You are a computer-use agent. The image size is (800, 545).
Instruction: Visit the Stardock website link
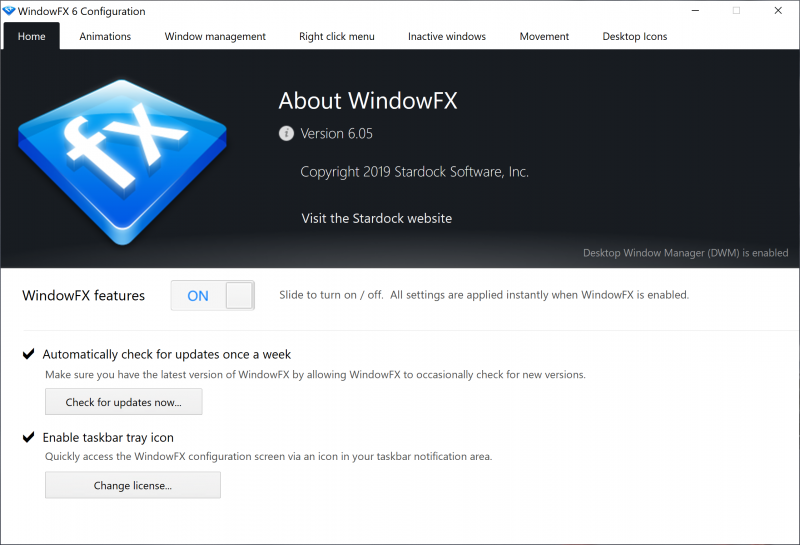(377, 218)
